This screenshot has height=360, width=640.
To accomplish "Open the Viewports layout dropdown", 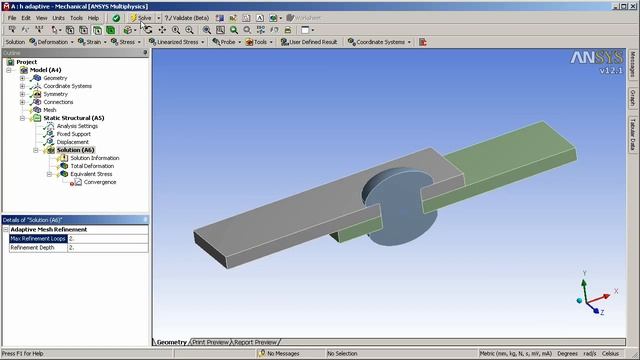I will pyautogui.click(x=313, y=30).
